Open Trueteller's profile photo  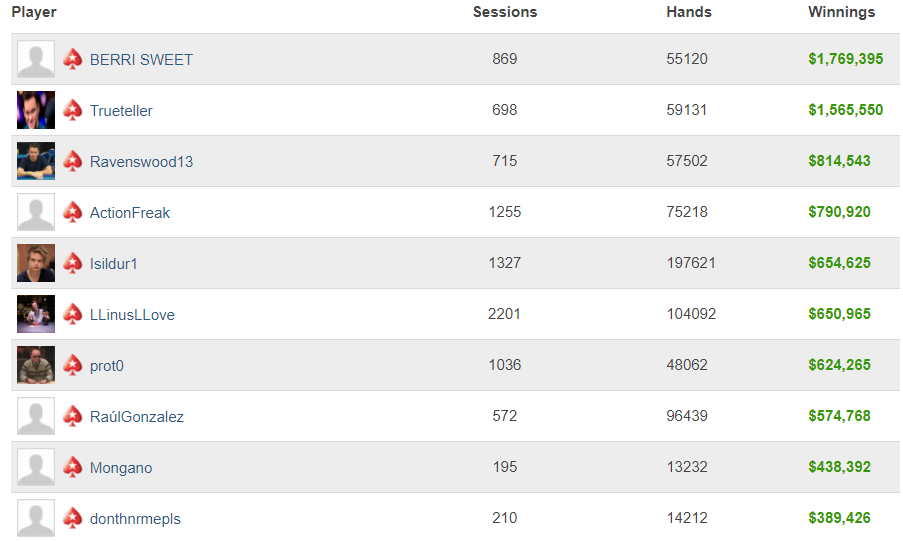click(x=36, y=110)
